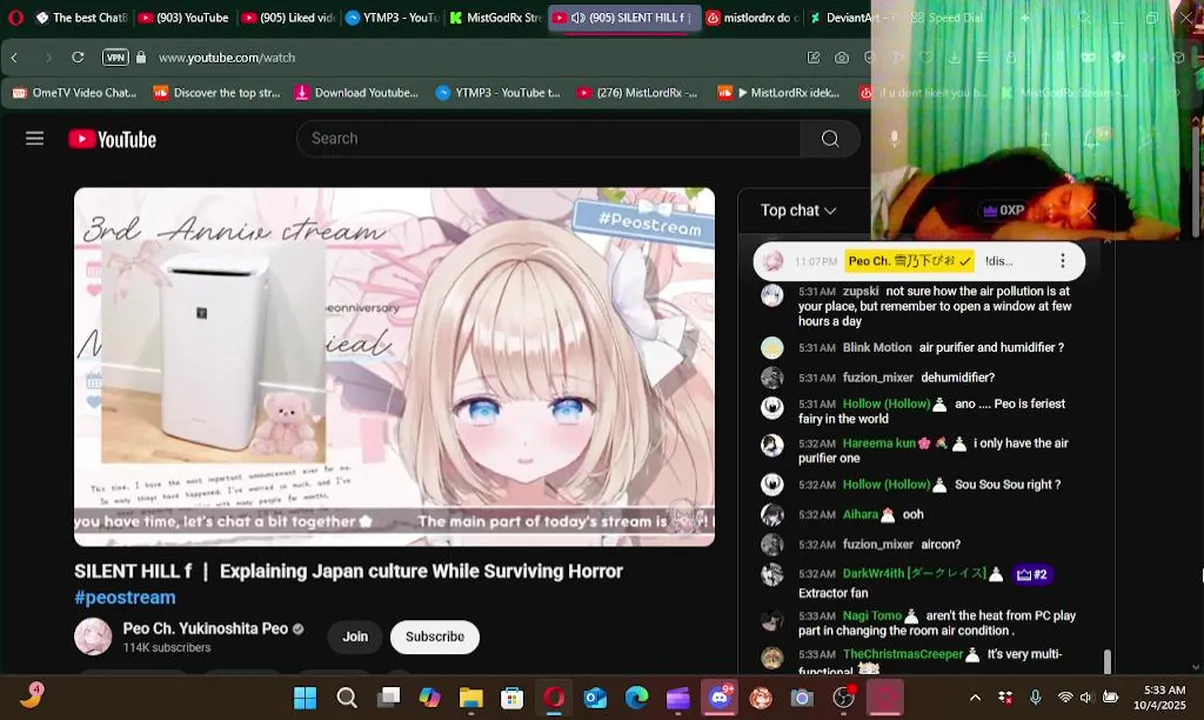The image size is (1204, 720).
Task: Click the #peostream hashtag link
Action: pyautogui.click(x=125, y=598)
